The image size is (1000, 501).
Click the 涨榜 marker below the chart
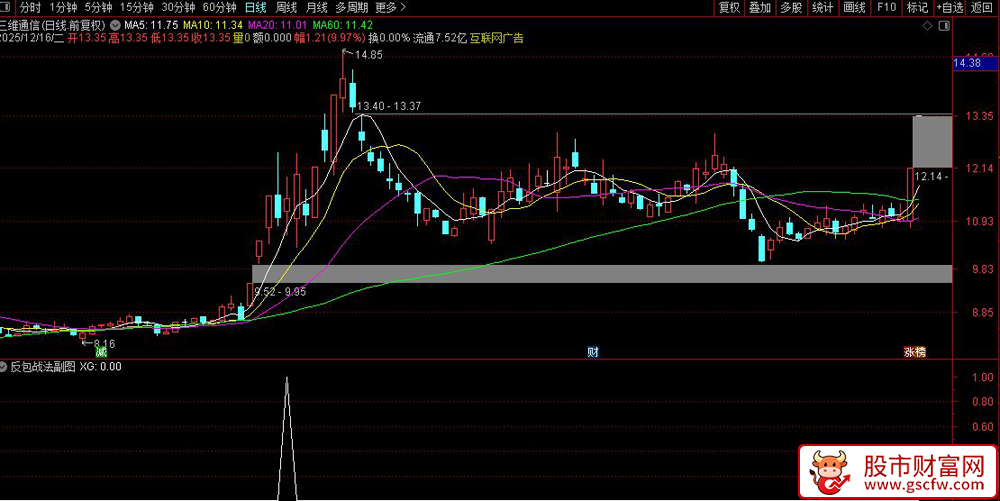(915, 352)
